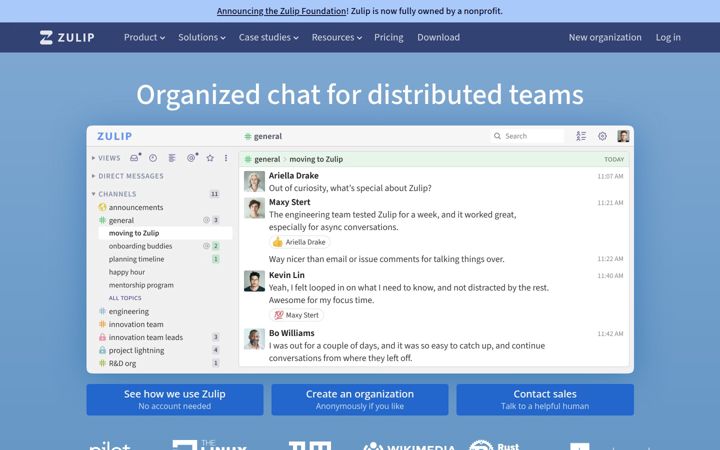Open the inbox view icon
The width and height of the screenshot is (720, 450).
pos(134,158)
